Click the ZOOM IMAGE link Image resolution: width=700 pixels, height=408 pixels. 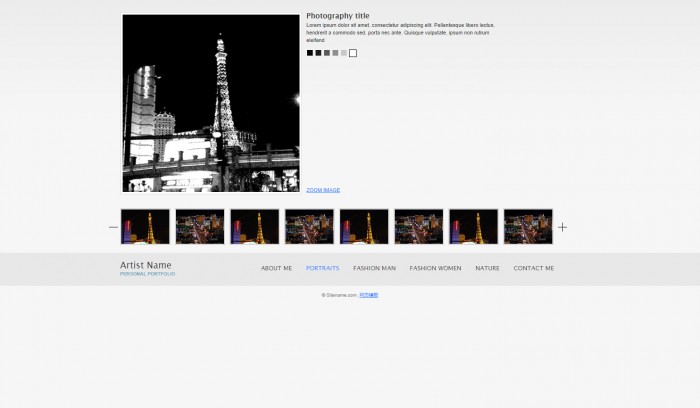(x=323, y=190)
